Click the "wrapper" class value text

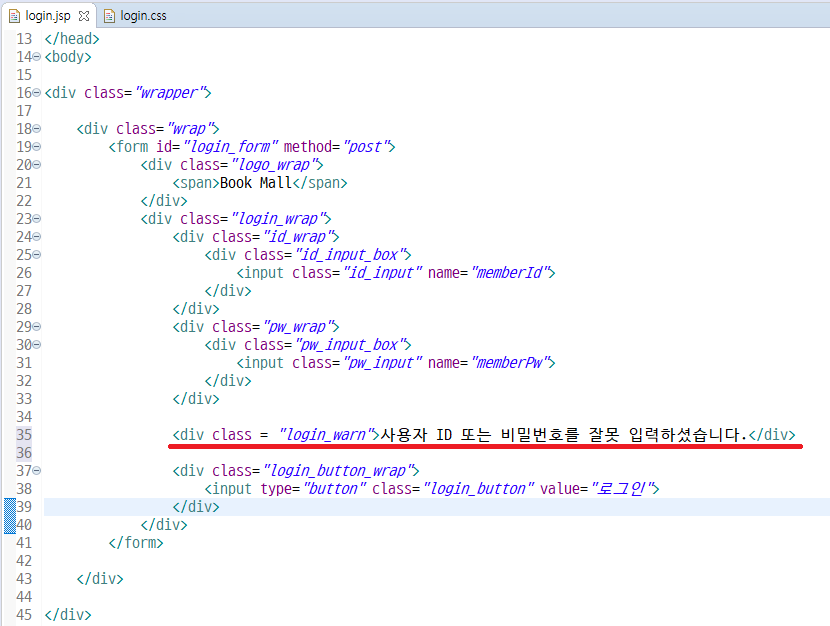(x=170, y=93)
